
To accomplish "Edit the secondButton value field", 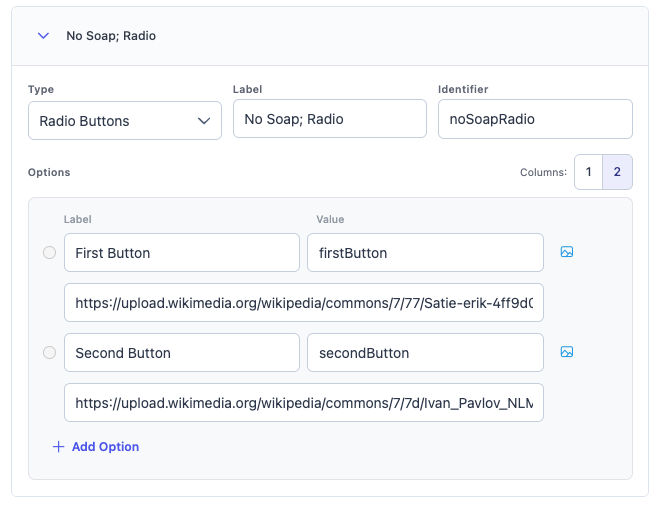I will [x=425, y=353].
